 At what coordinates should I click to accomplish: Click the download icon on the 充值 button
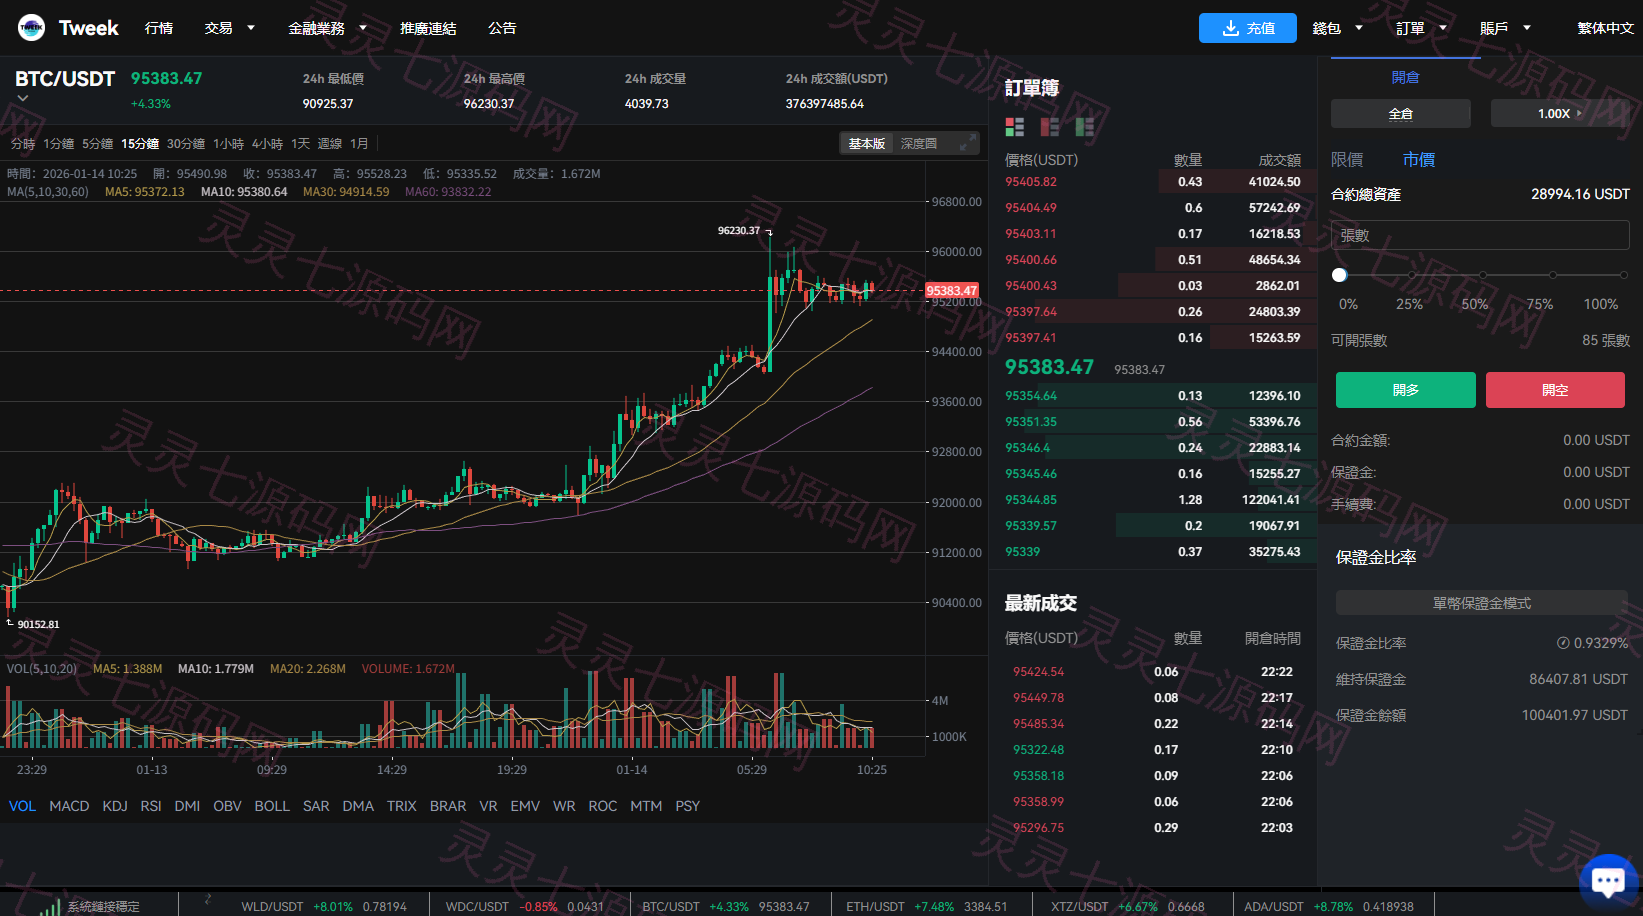coord(1231,28)
